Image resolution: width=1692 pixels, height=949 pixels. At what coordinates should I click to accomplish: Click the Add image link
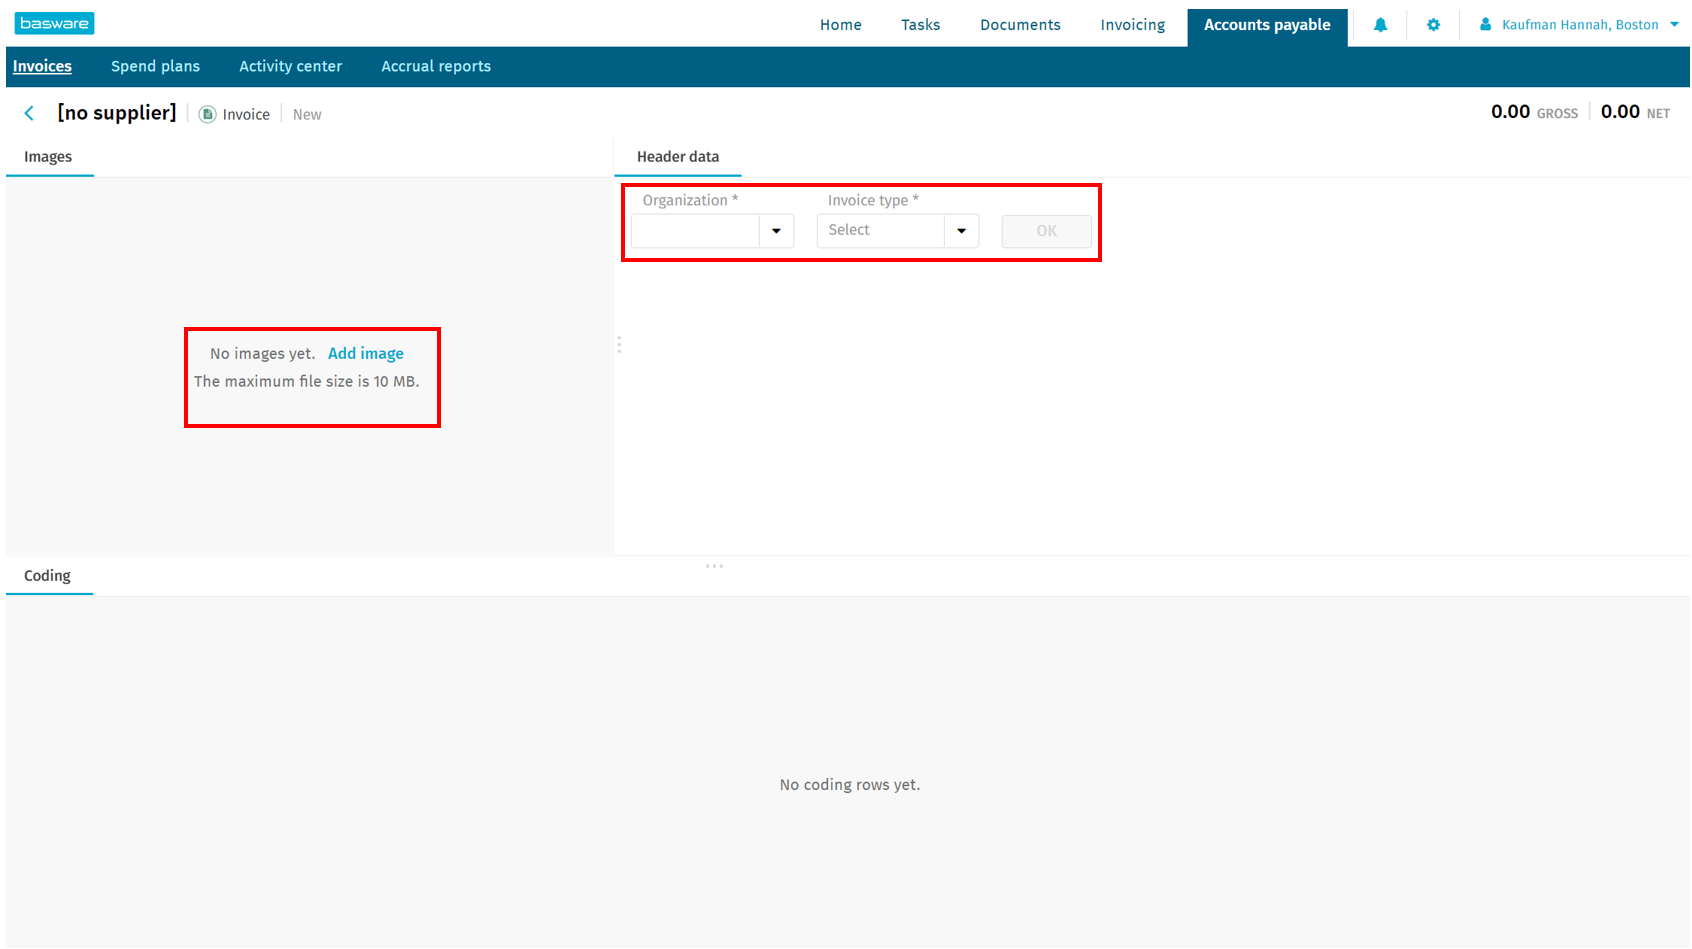366,354
